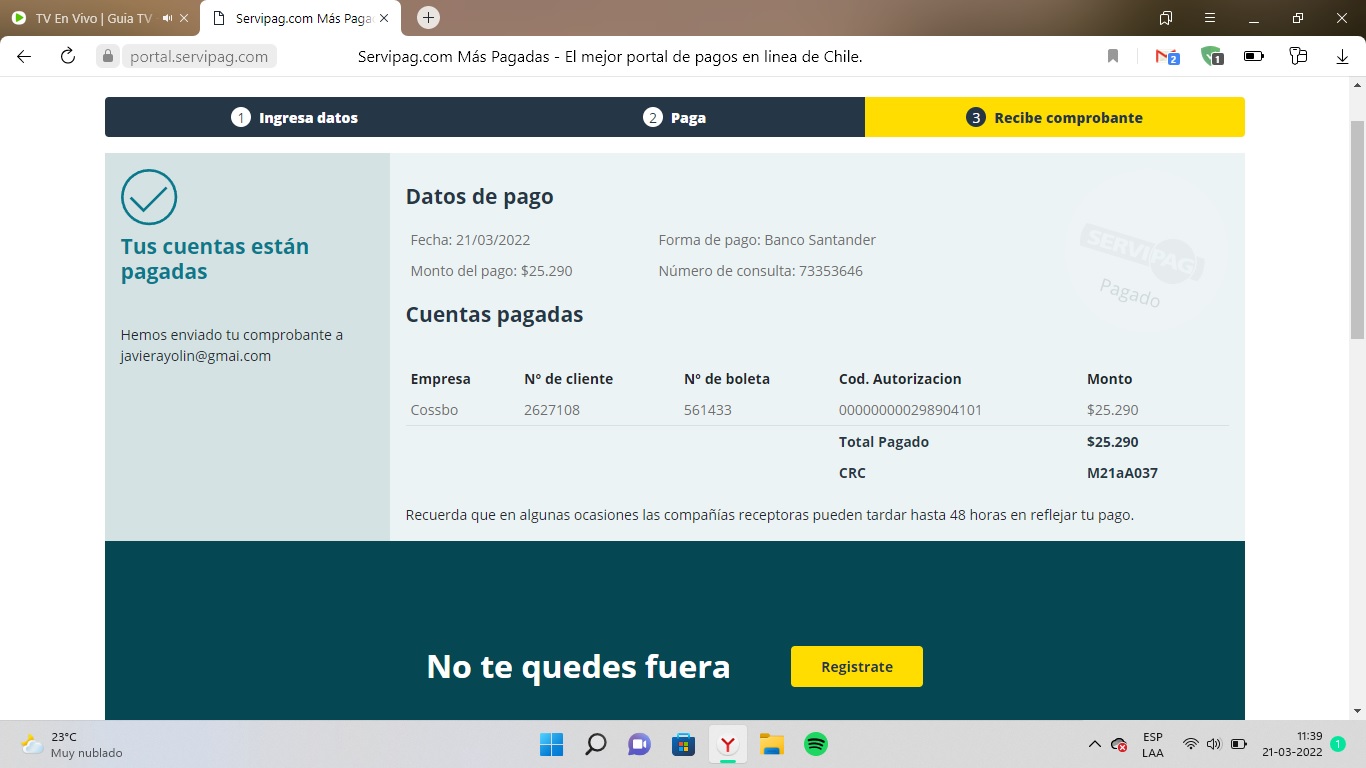The width and height of the screenshot is (1366, 768).
Task: Switch the ESP LAA keyboard language
Action: [1153, 745]
